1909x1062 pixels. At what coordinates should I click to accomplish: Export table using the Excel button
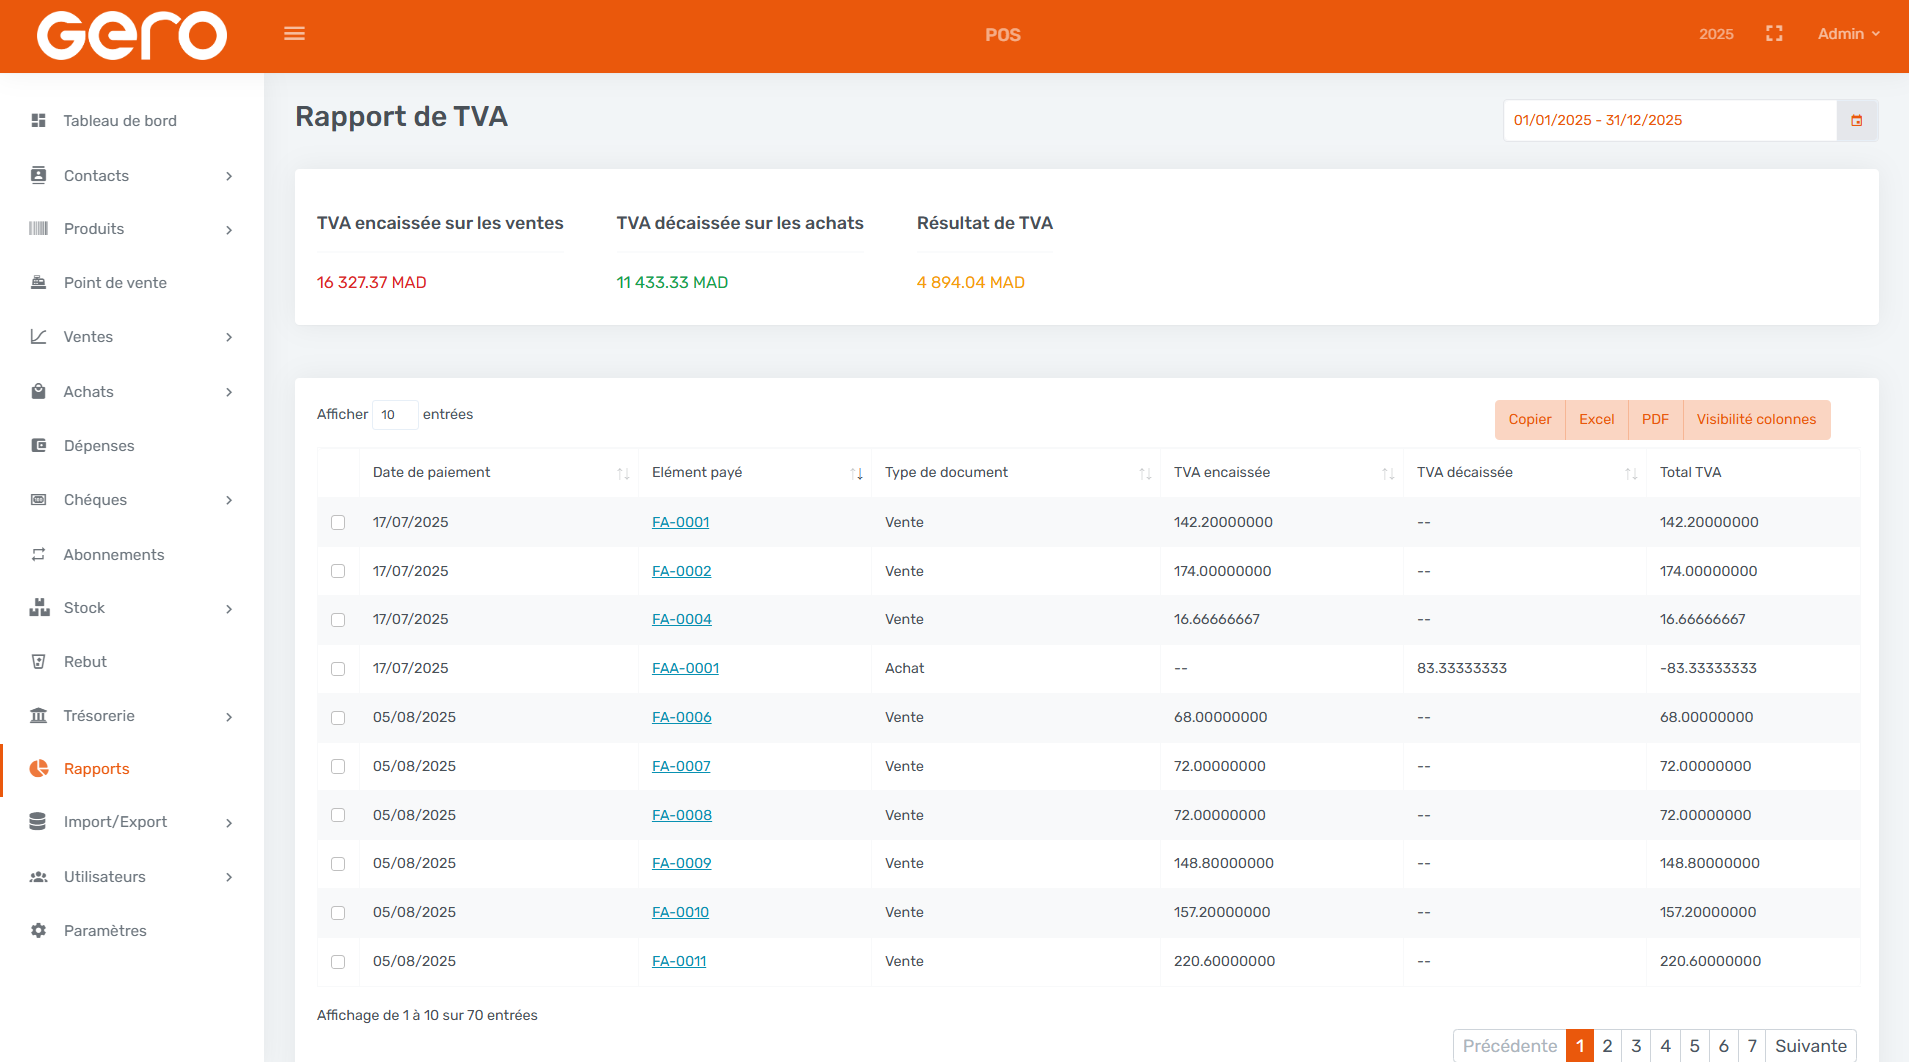[x=1596, y=420]
